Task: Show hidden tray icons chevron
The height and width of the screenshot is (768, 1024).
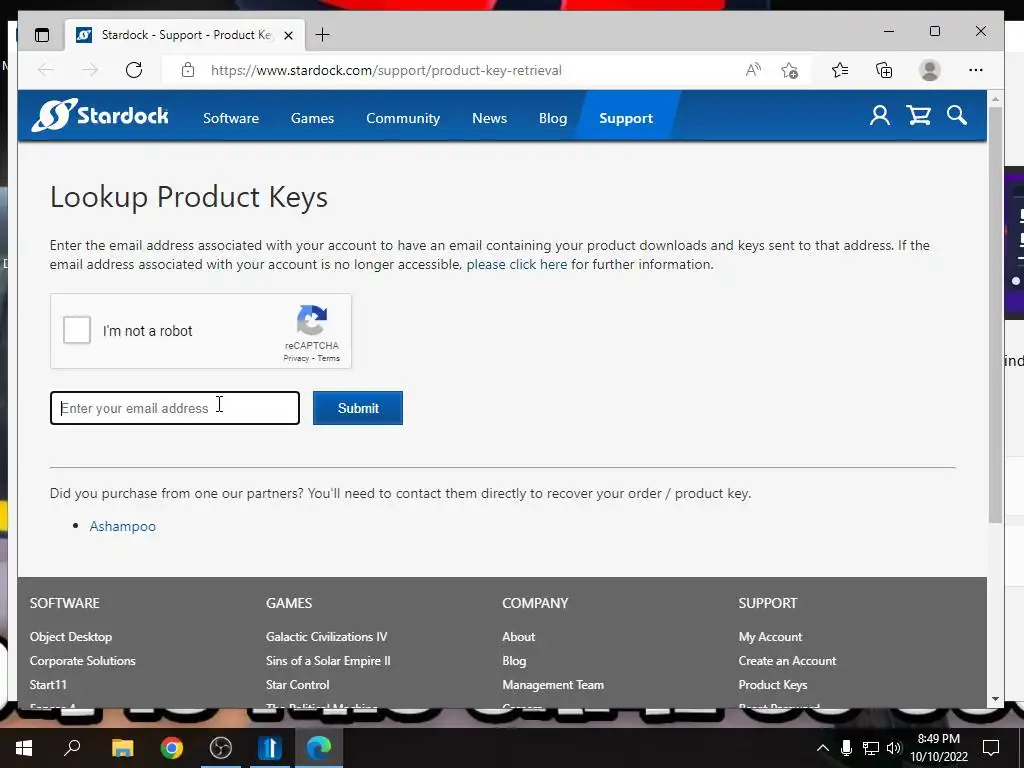Action: 823,748
